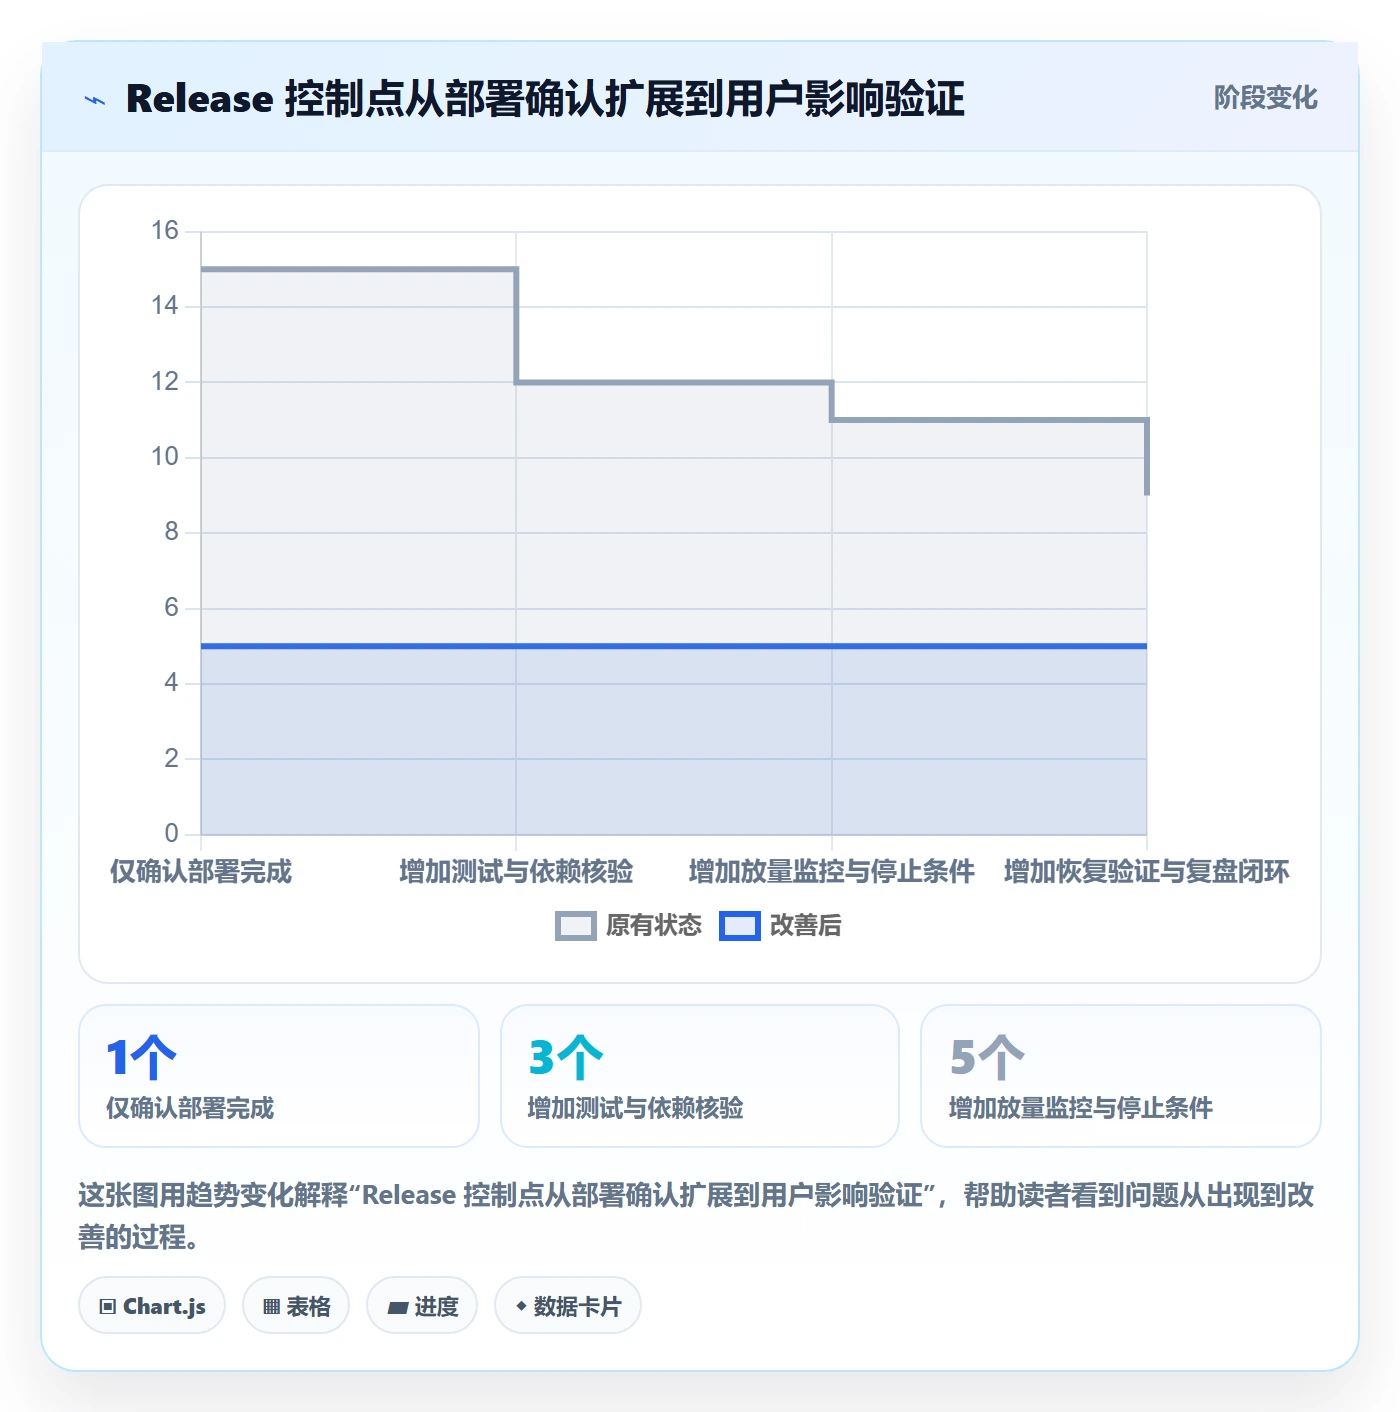Click y-axis value 10
The height and width of the screenshot is (1412, 1400).
pos(165,457)
